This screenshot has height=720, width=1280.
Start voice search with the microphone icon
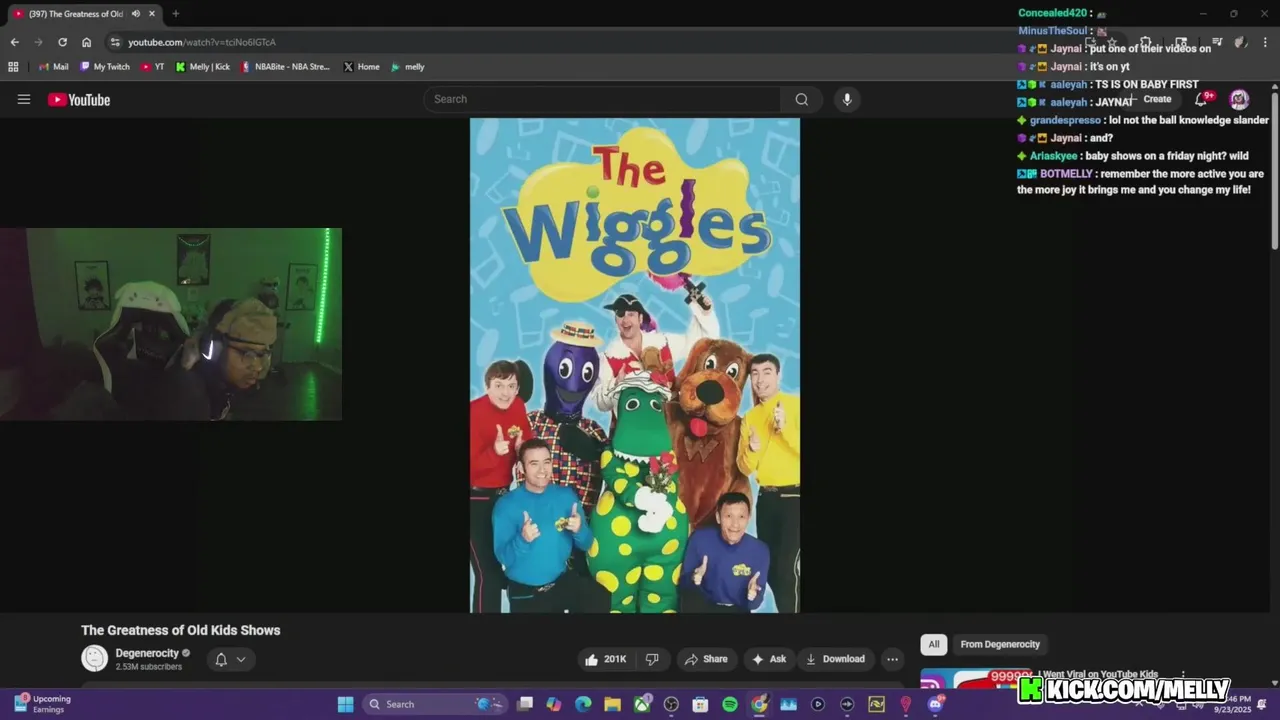pyautogui.click(x=847, y=99)
